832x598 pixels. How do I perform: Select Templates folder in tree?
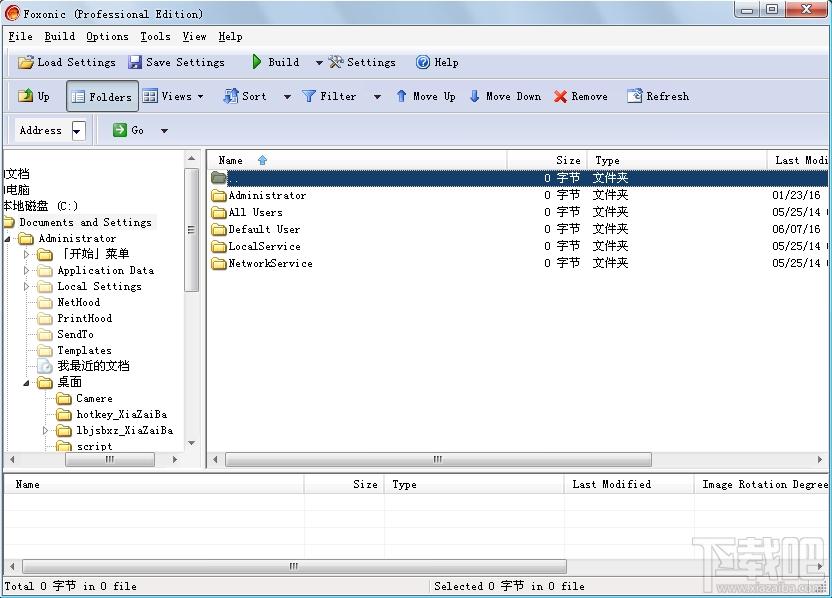coord(84,350)
